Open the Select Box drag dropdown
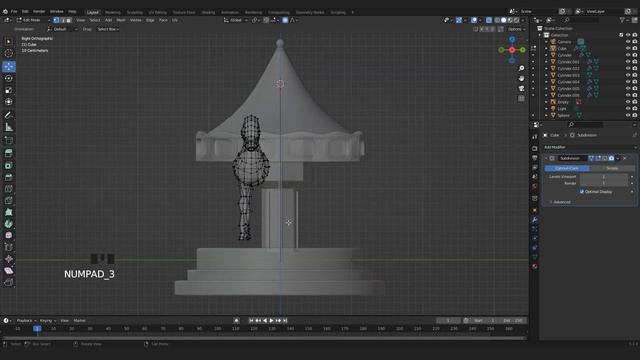The image size is (640, 360). pos(108,29)
